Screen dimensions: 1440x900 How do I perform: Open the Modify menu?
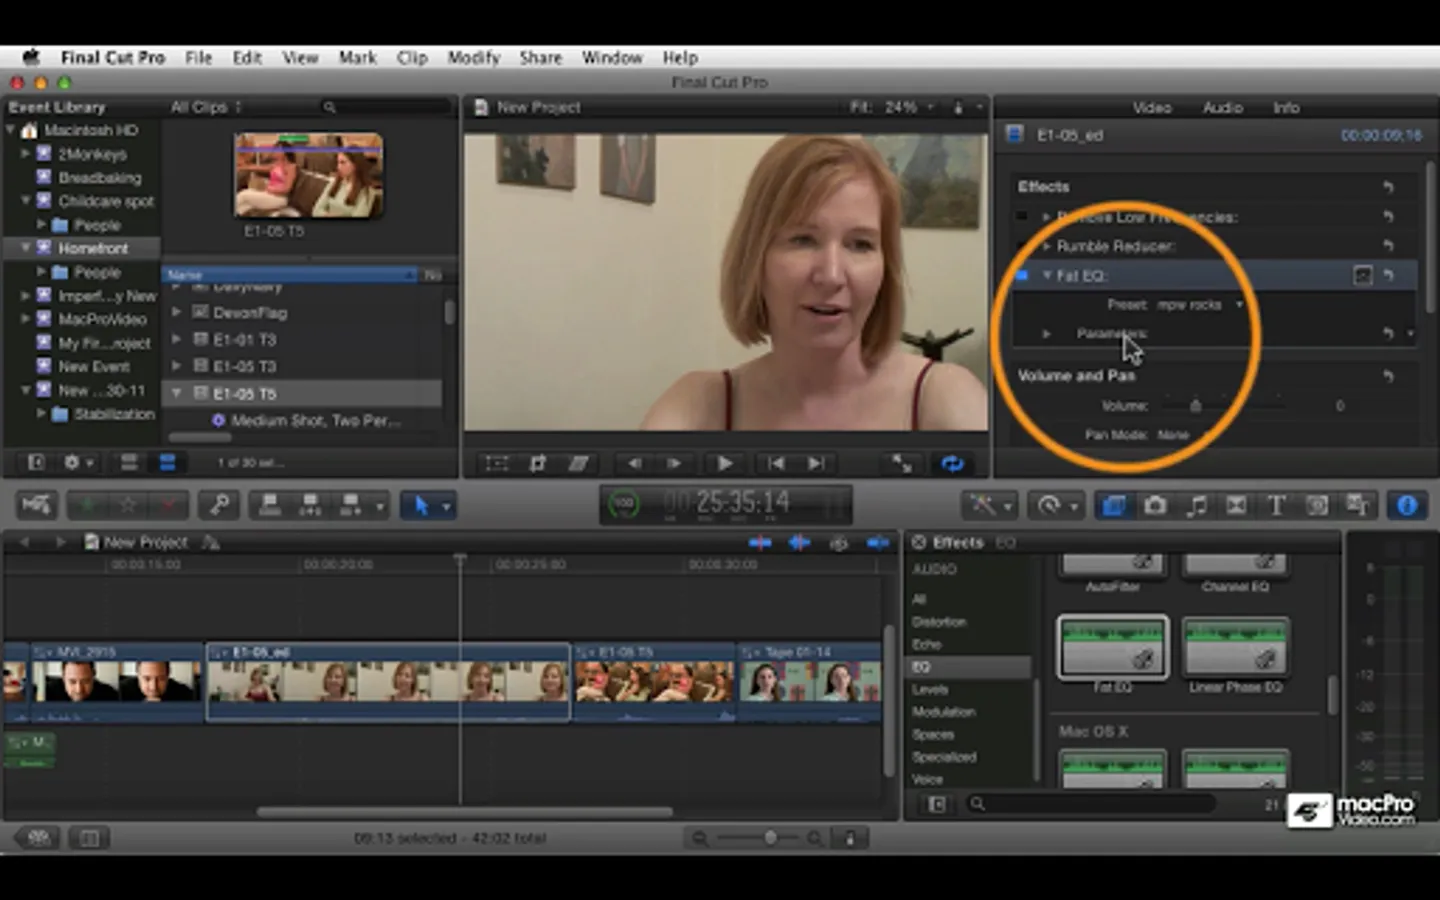[x=473, y=57]
